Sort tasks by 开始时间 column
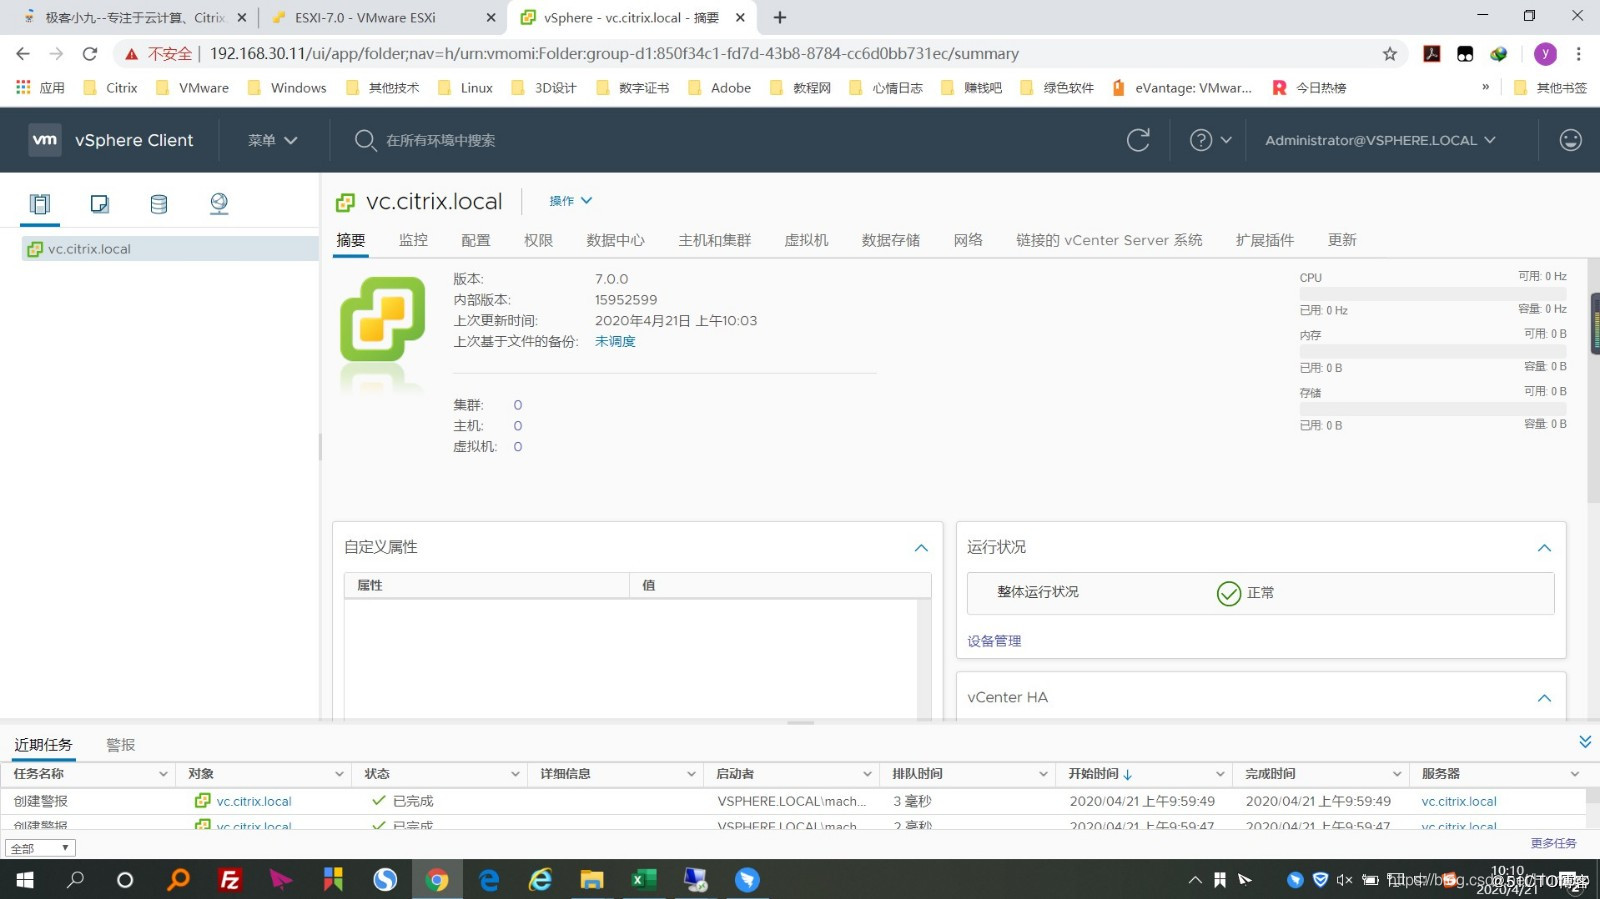 tap(1099, 774)
